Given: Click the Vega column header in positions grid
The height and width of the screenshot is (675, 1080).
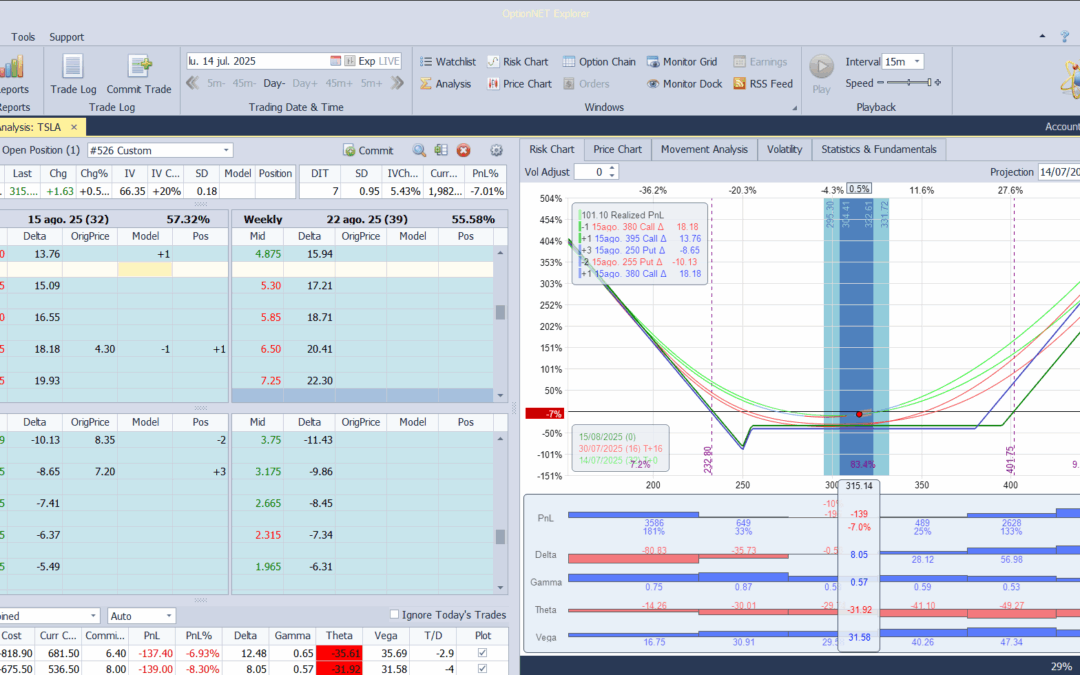Looking at the screenshot, I should click(385, 636).
